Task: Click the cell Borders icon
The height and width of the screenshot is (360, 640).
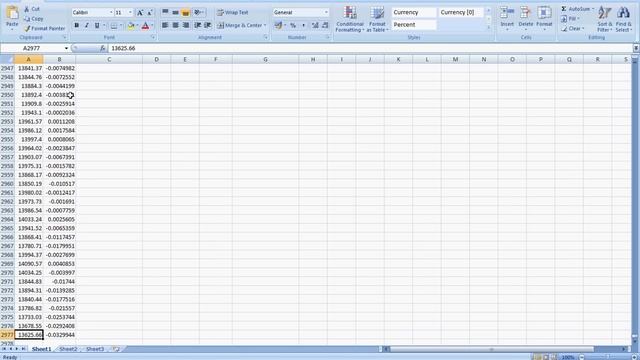Action: click(114, 26)
